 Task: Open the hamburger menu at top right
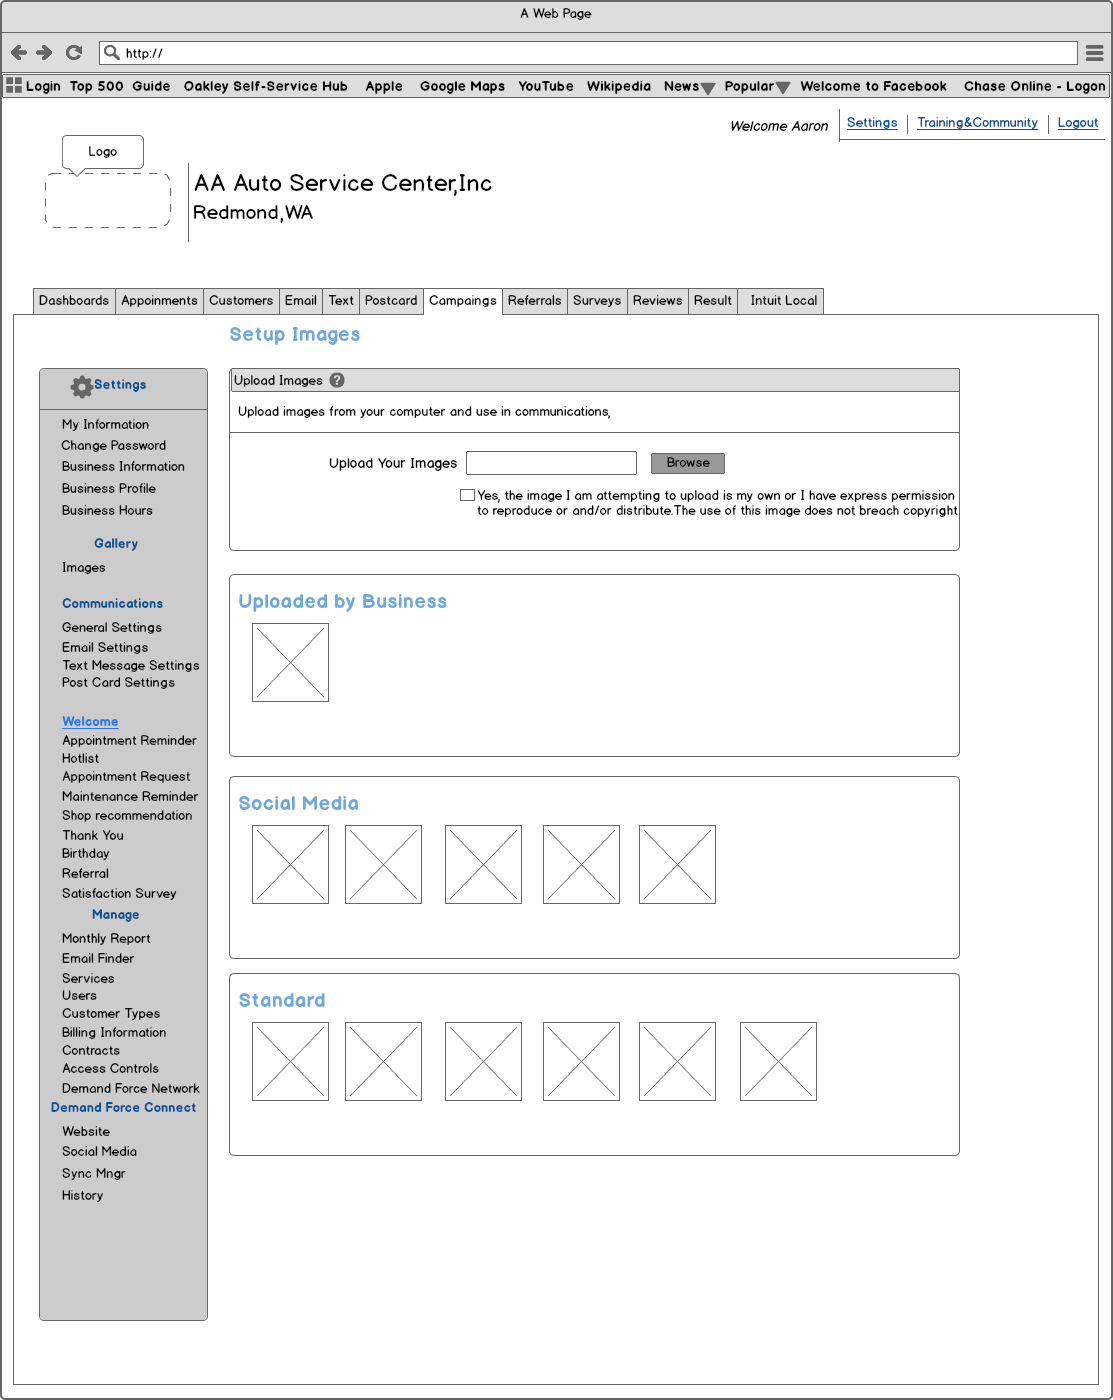click(1096, 52)
